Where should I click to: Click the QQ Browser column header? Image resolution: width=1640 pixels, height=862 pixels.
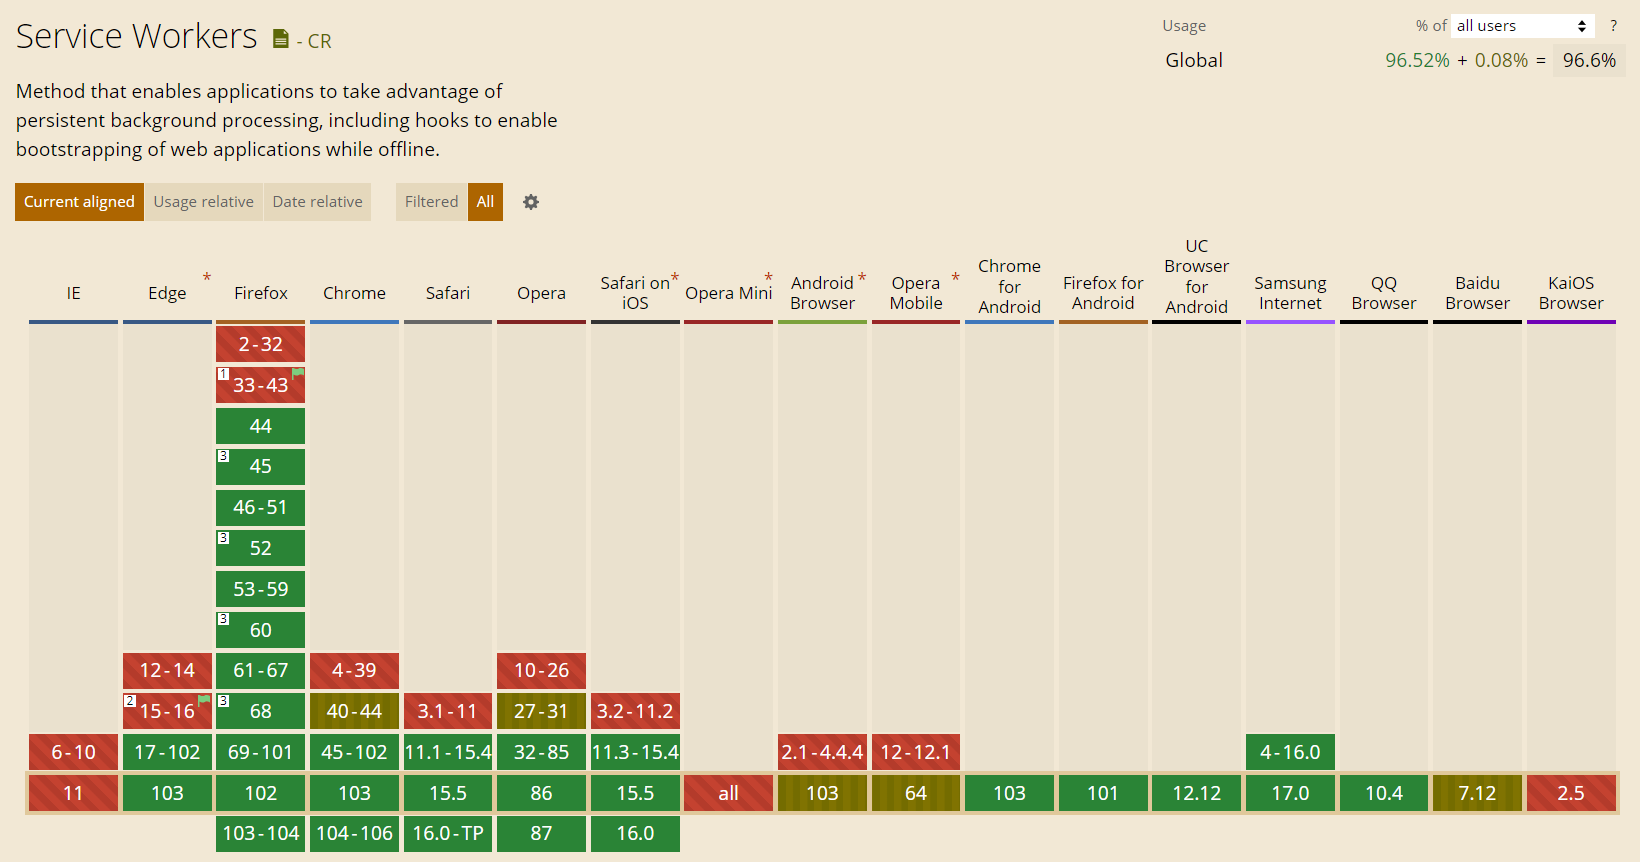tap(1384, 293)
